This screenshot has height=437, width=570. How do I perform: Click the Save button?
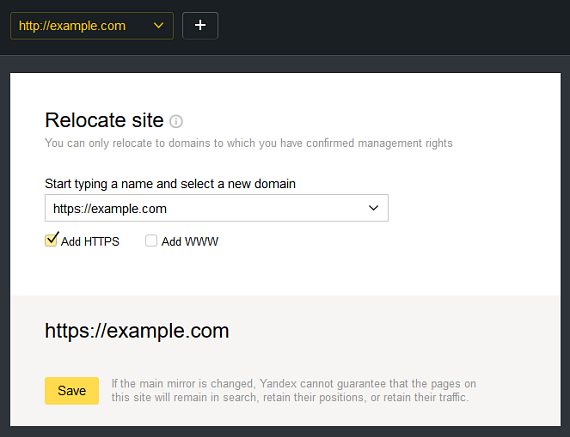tap(72, 391)
